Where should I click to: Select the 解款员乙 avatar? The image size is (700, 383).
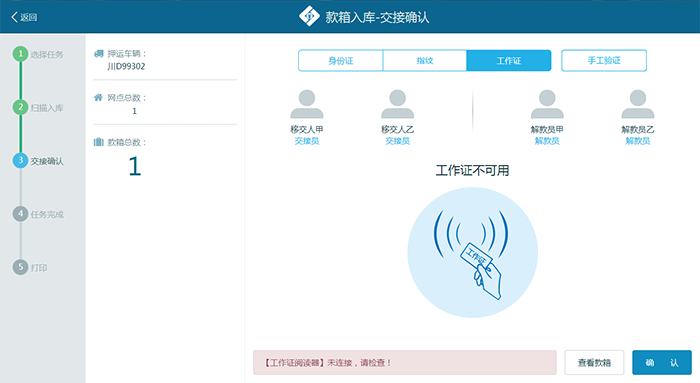click(638, 104)
